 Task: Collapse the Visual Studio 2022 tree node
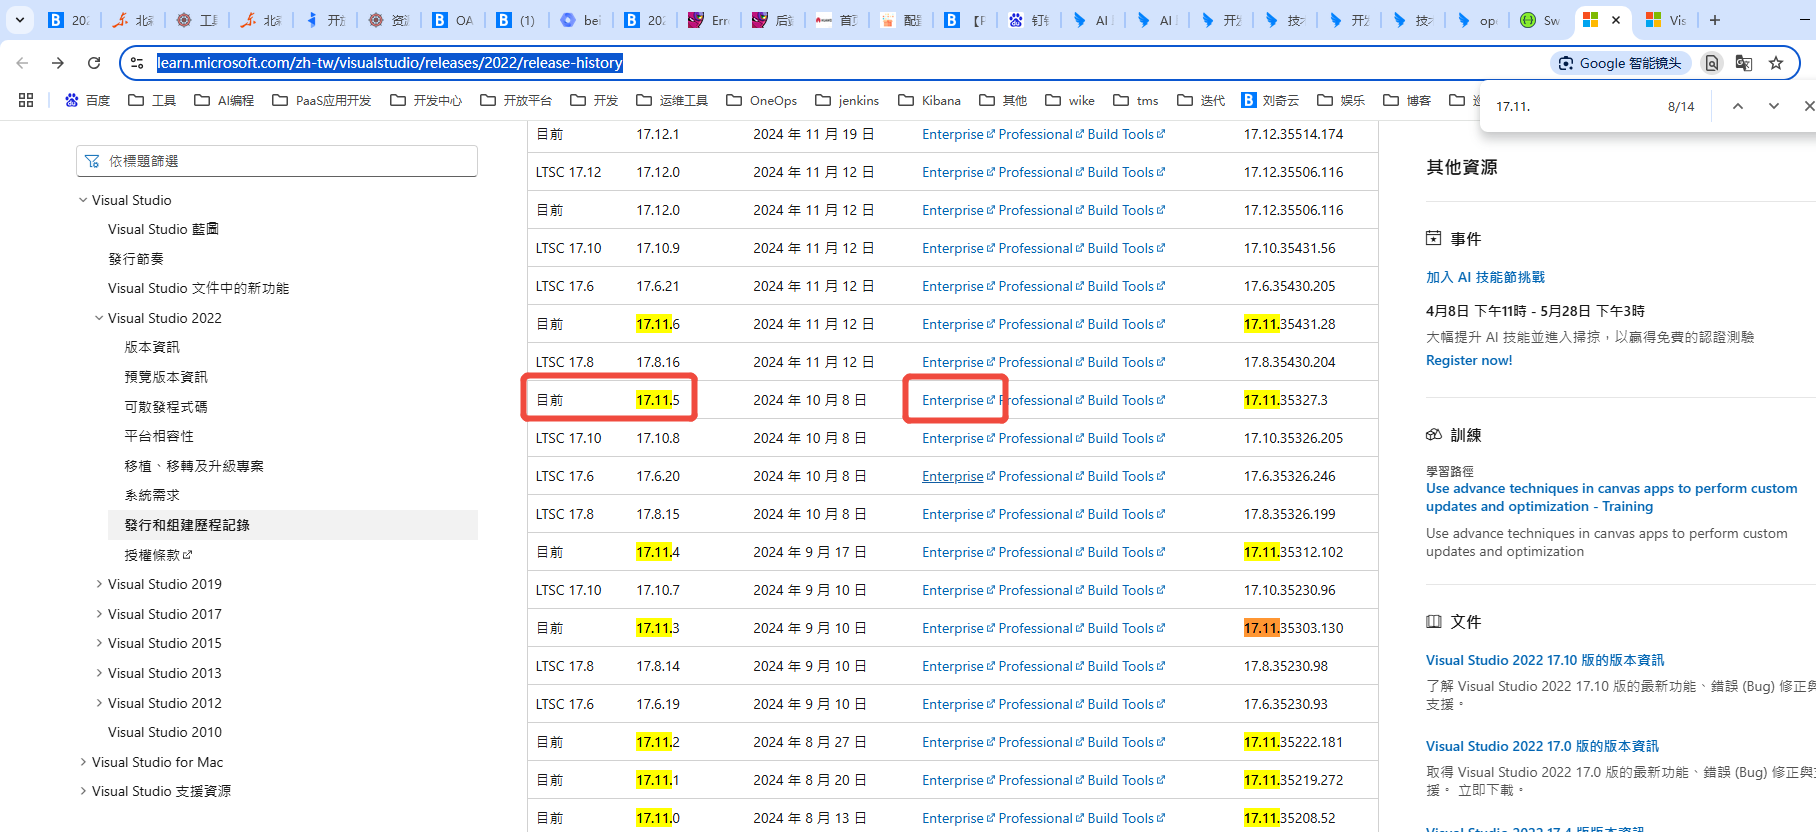pyautogui.click(x=99, y=318)
